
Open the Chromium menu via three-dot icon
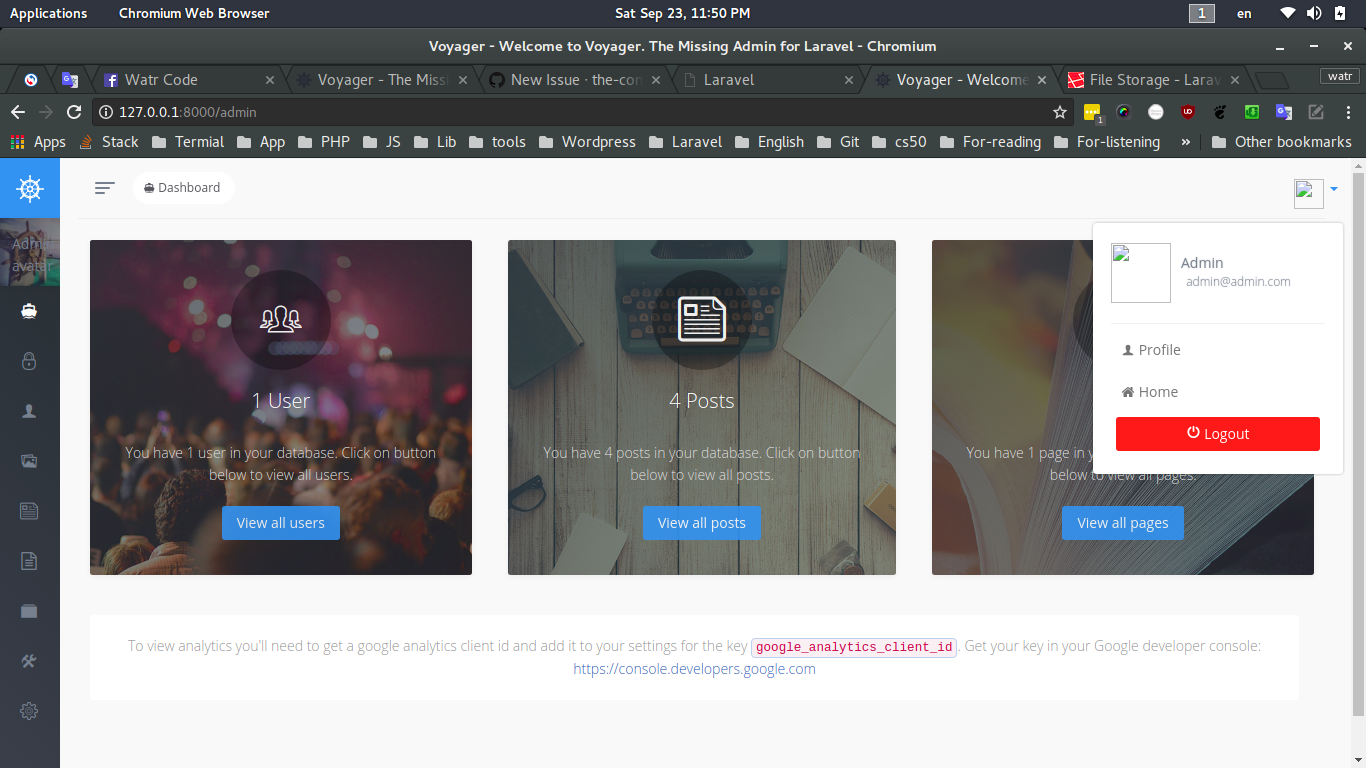pyautogui.click(x=1348, y=113)
